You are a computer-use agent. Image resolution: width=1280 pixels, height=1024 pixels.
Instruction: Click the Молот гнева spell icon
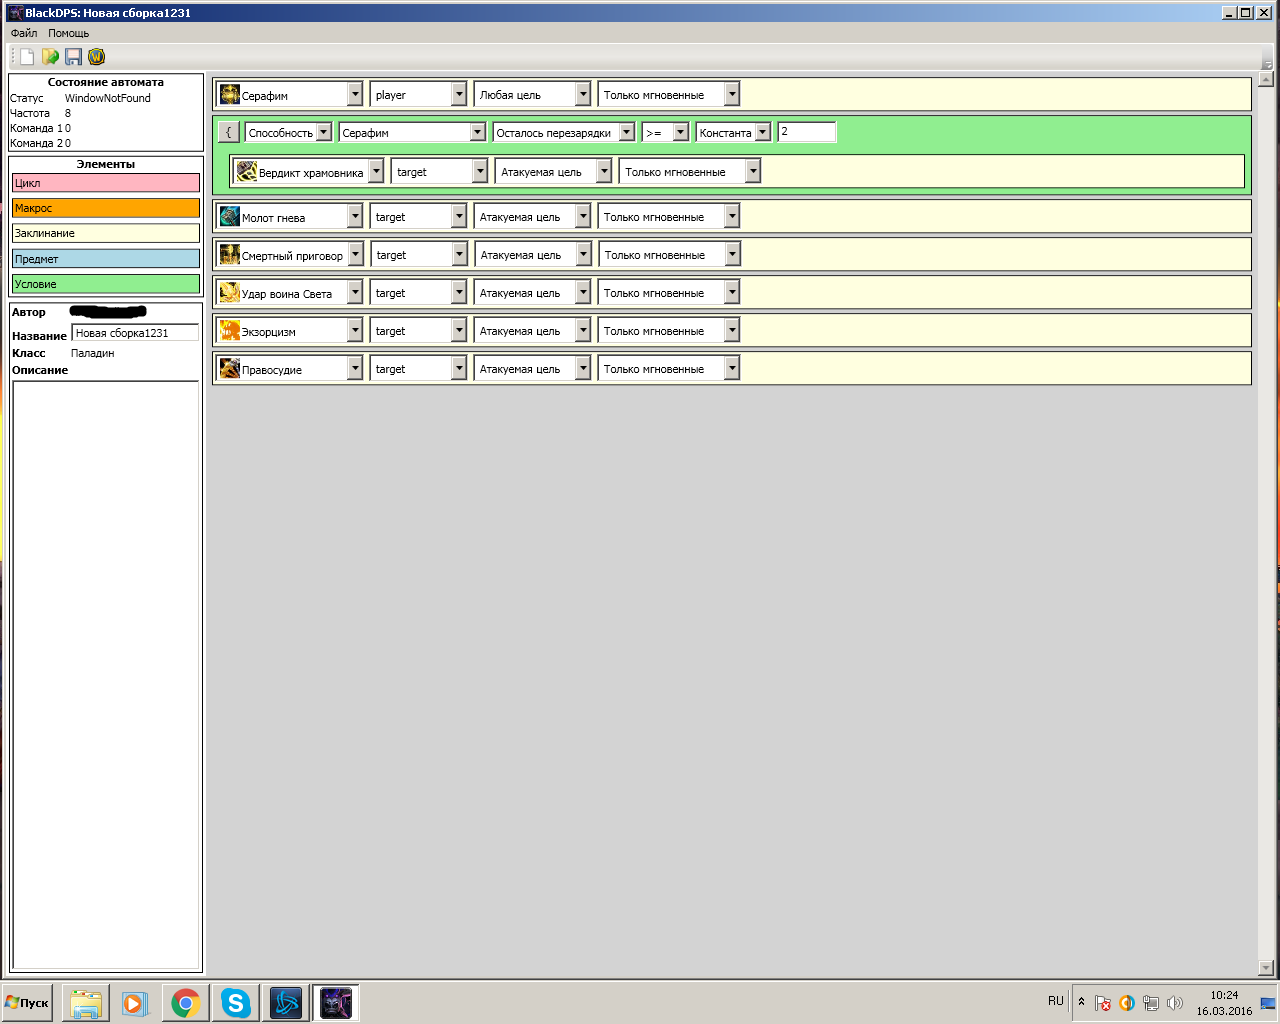coord(230,217)
